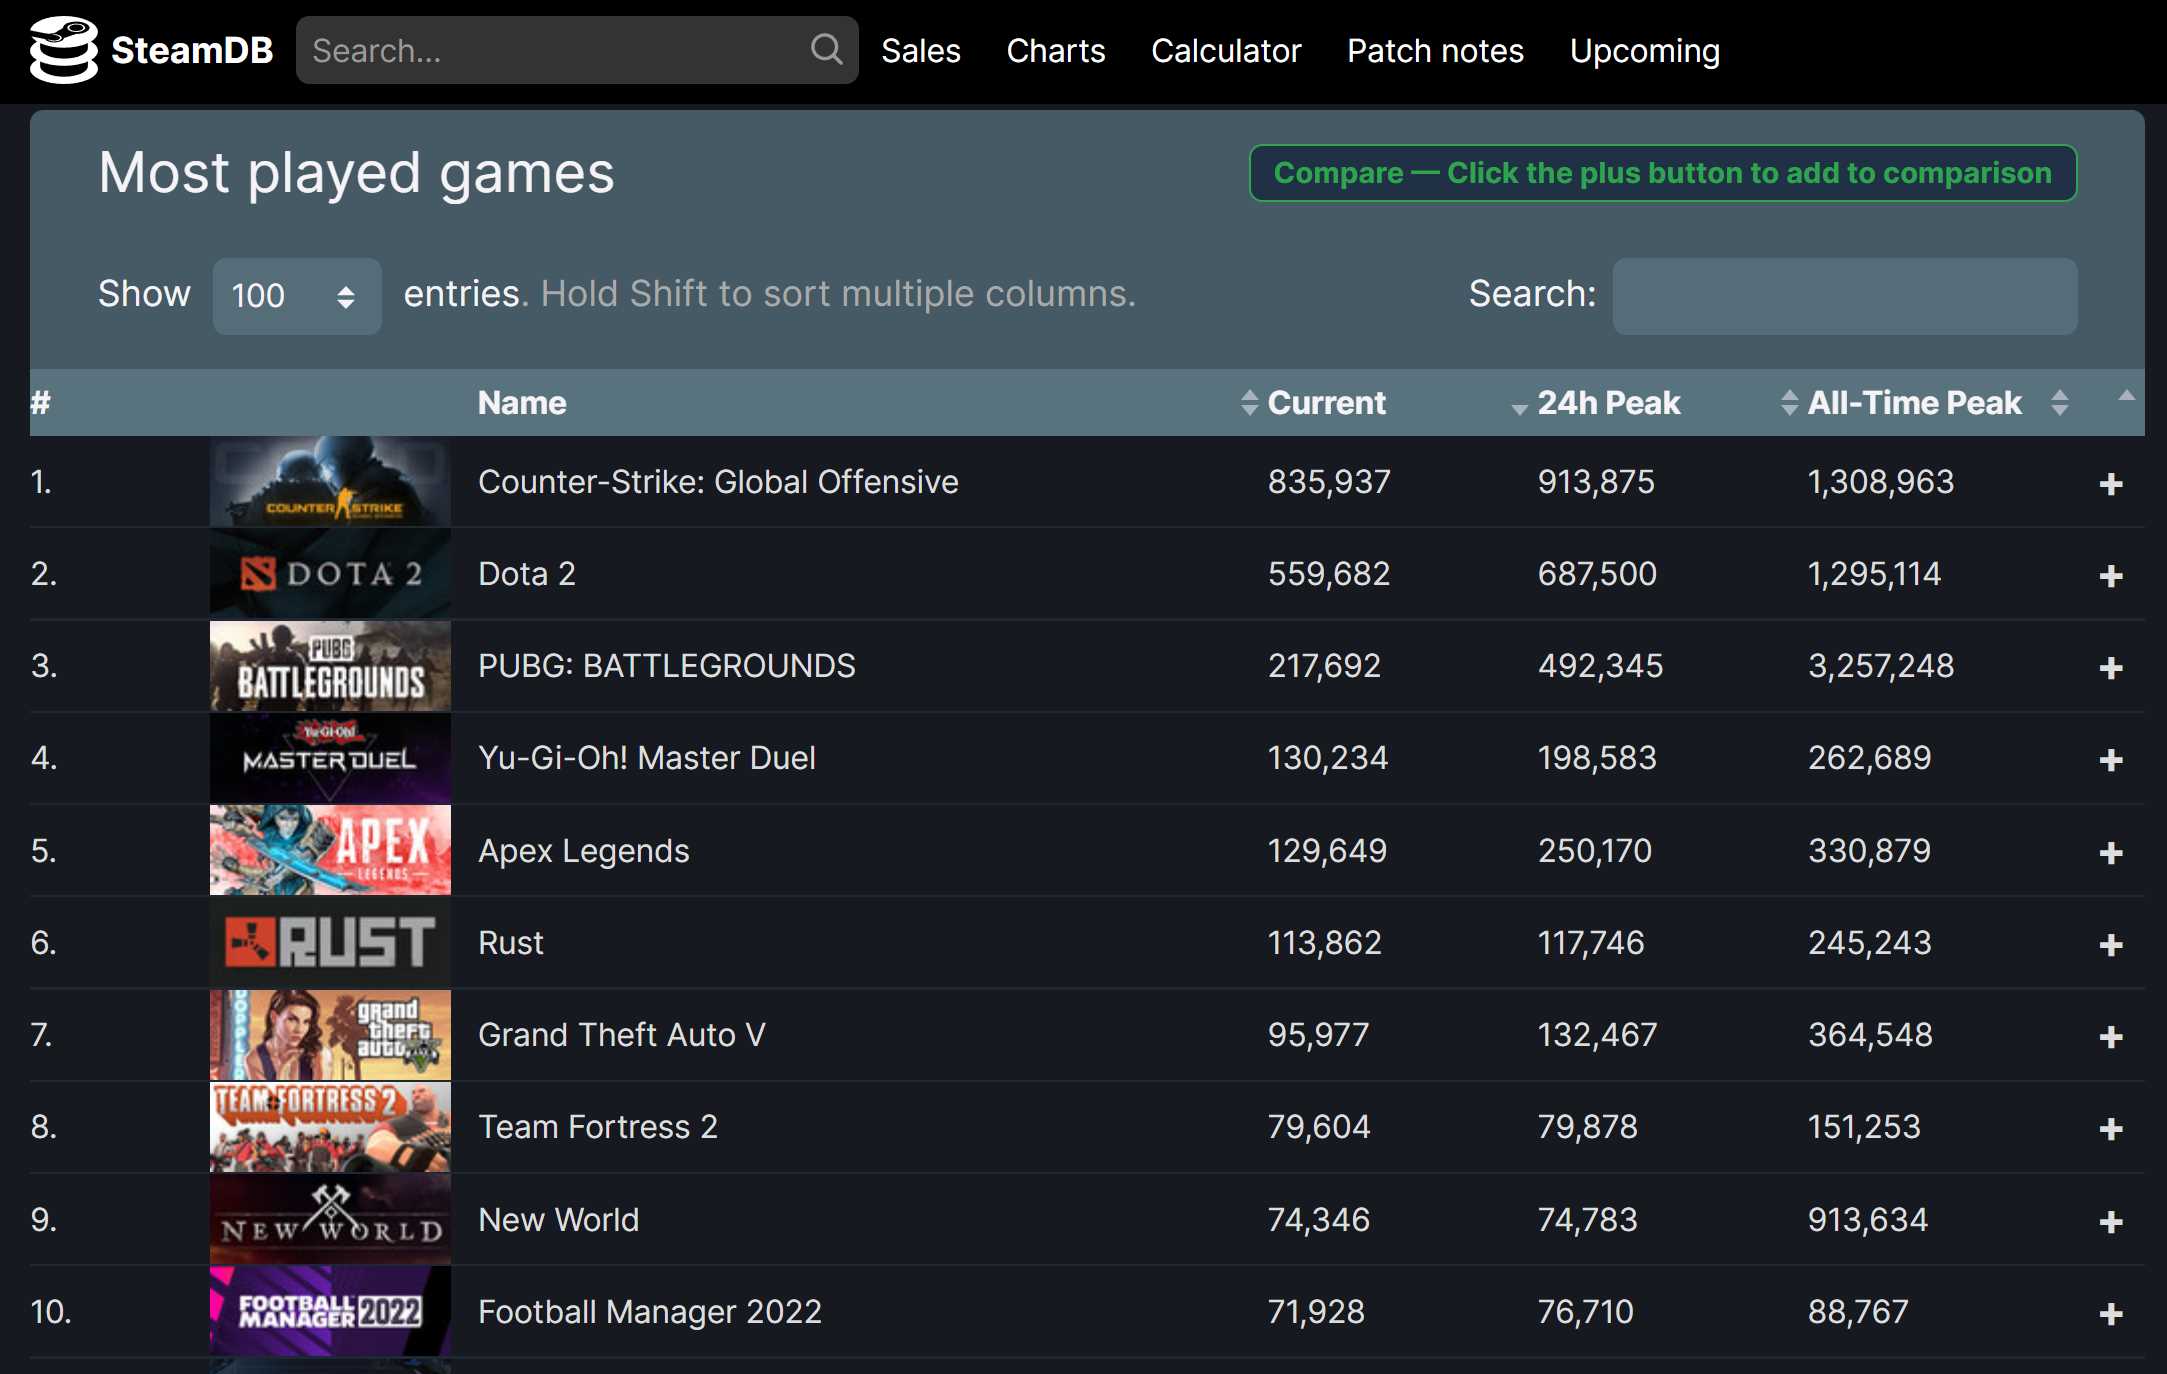
Task: Click all-time peak value 913,634
Action: [x=1867, y=1220]
